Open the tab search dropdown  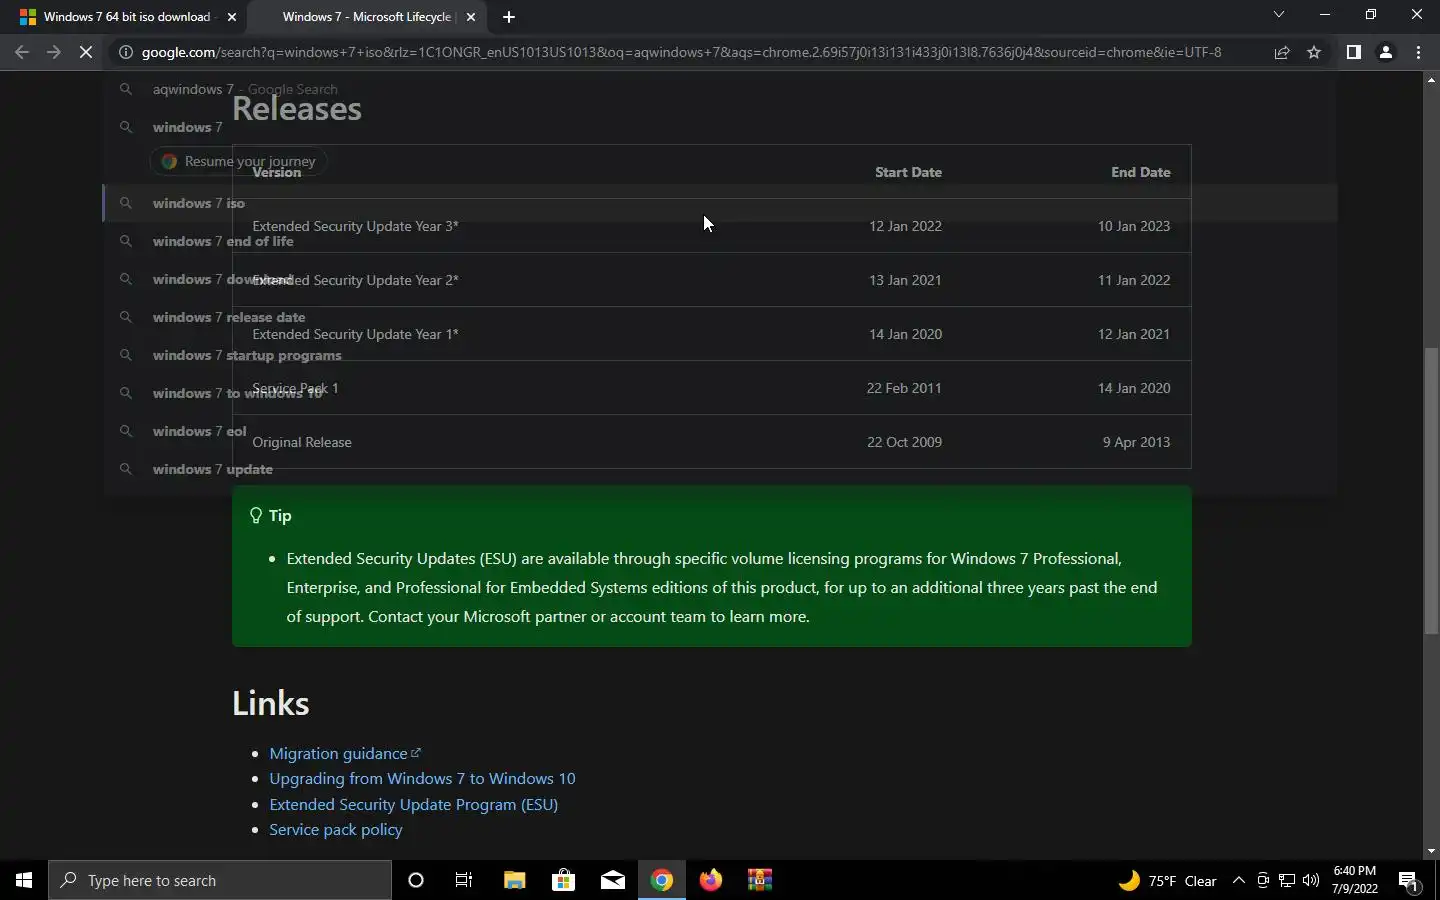coord(1278,15)
